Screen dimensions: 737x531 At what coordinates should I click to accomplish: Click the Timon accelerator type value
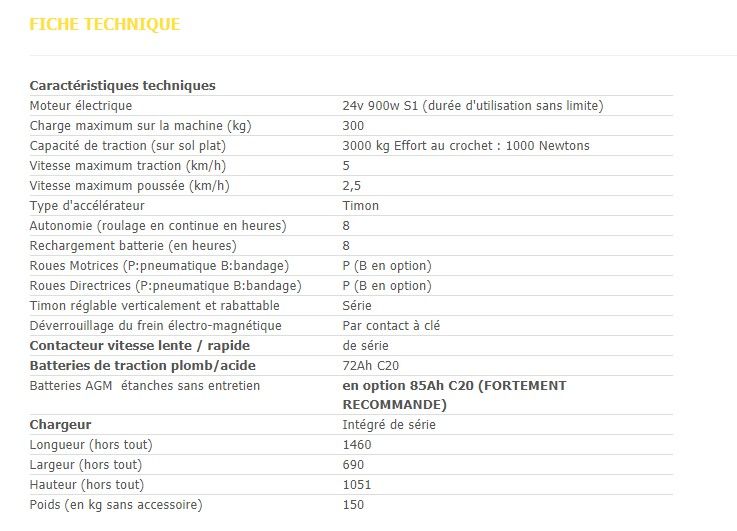click(x=360, y=205)
